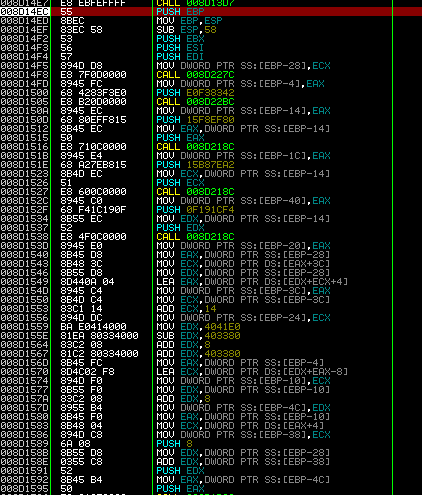The height and width of the screenshot is (495, 422).
Task: Click address 008D1591
Action: (25, 471)
